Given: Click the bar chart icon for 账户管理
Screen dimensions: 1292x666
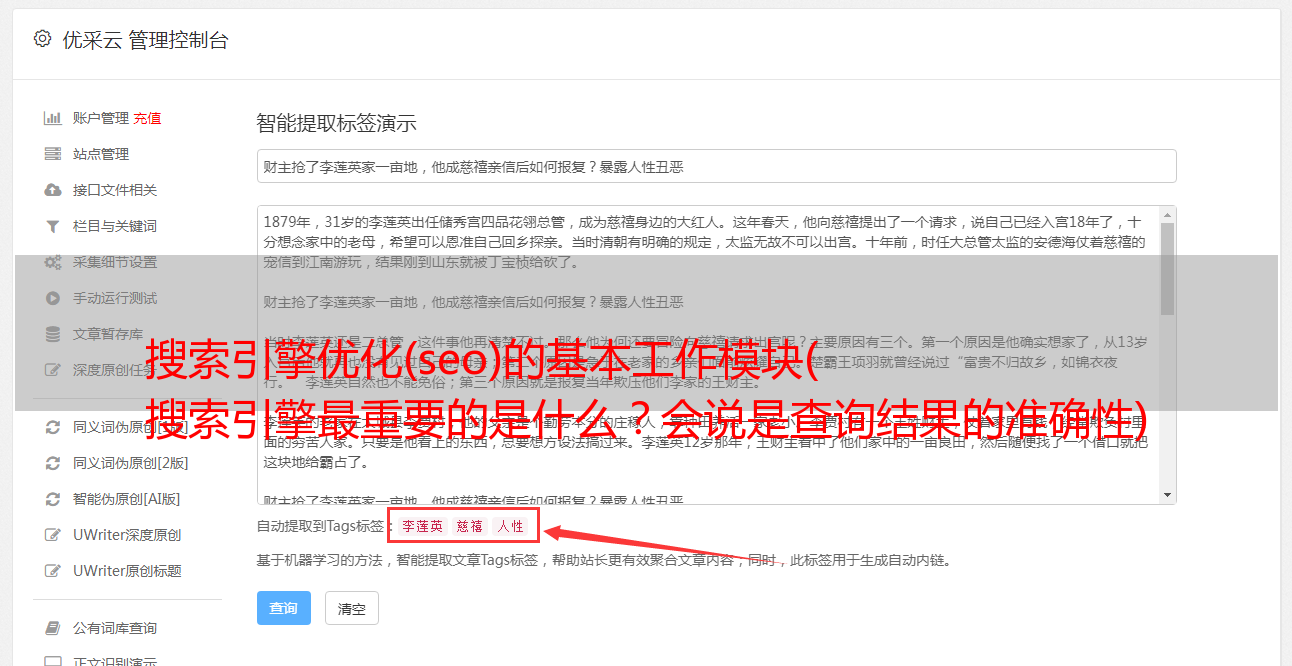Looking at the screenshot, I should pos(52,118).
